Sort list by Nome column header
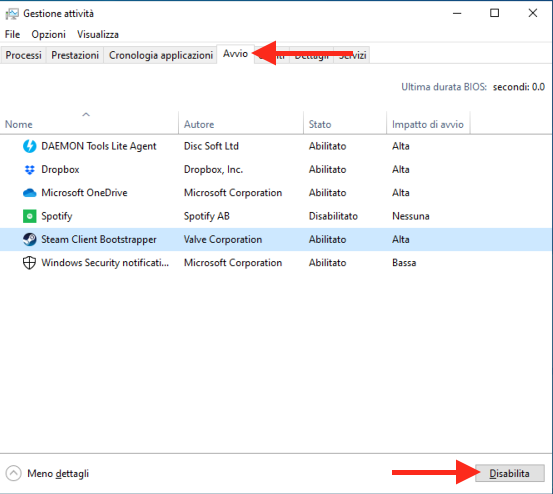Screen dimensions: 553x494 click(x=89, y=124)
